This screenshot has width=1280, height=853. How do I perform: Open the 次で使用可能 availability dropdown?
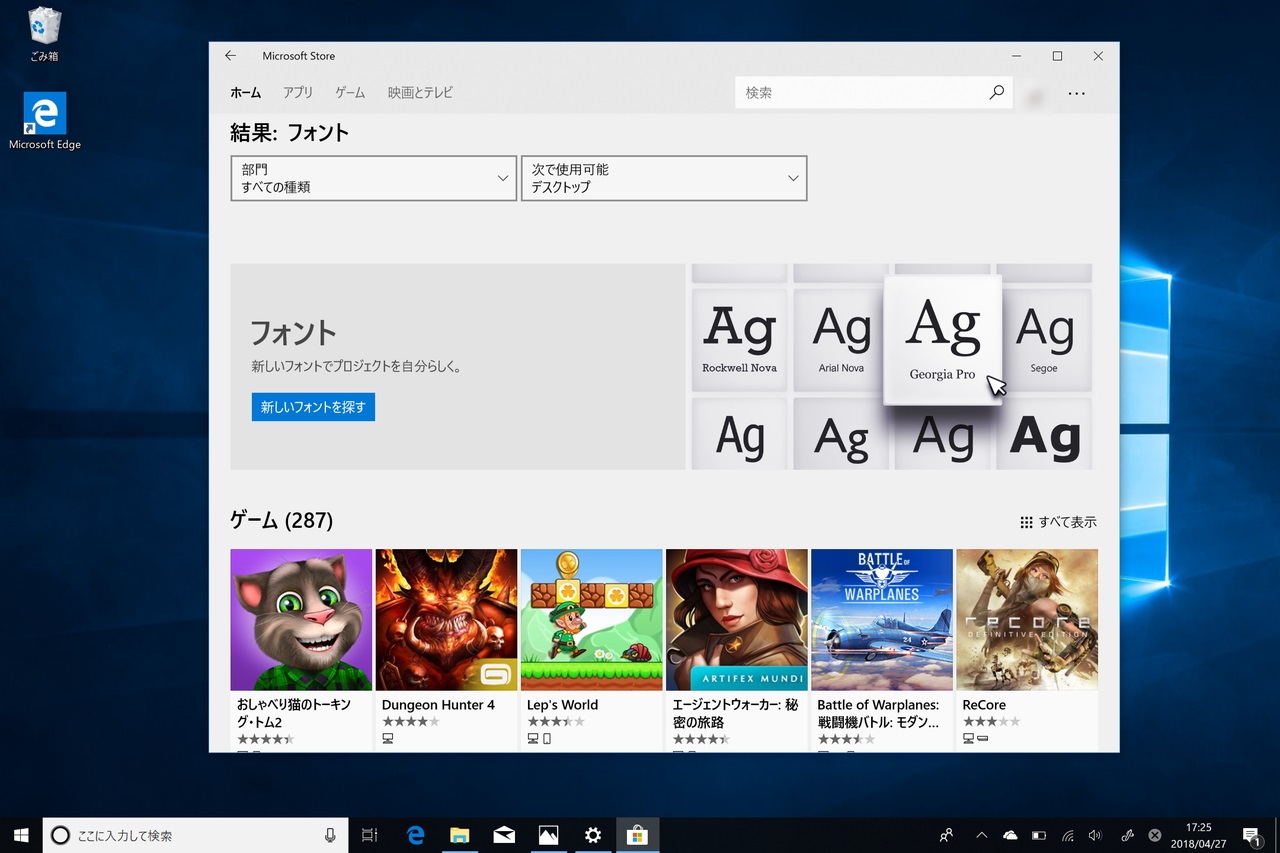click(663, 178)
